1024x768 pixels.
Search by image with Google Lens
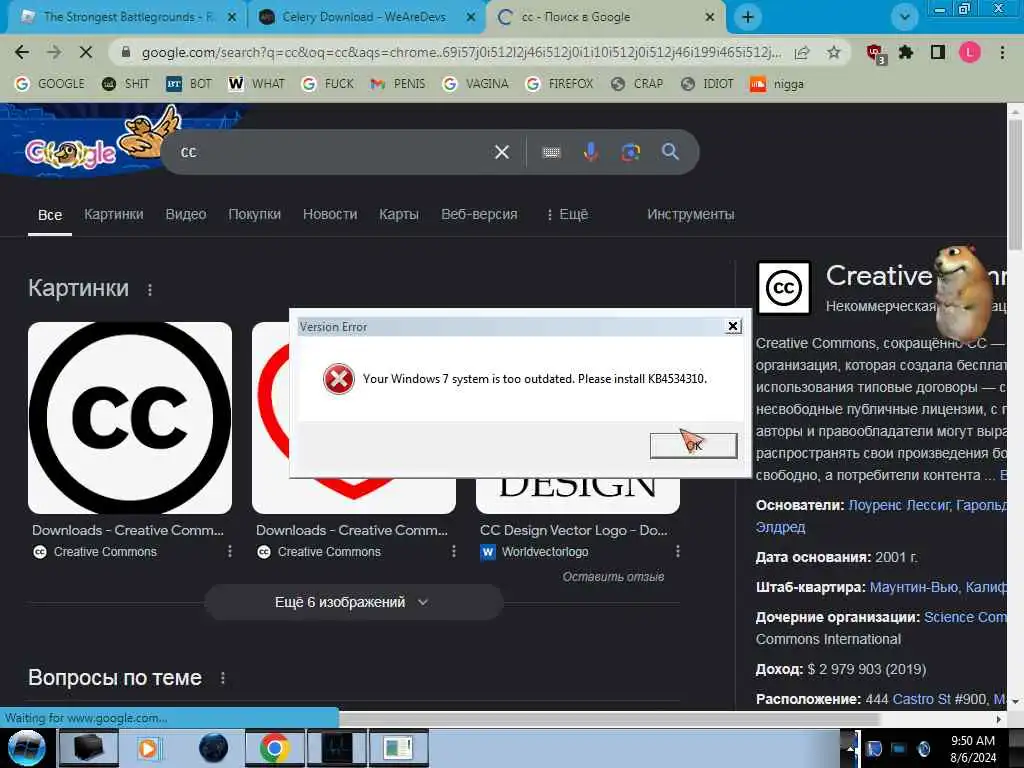click(x=630, y=152)
